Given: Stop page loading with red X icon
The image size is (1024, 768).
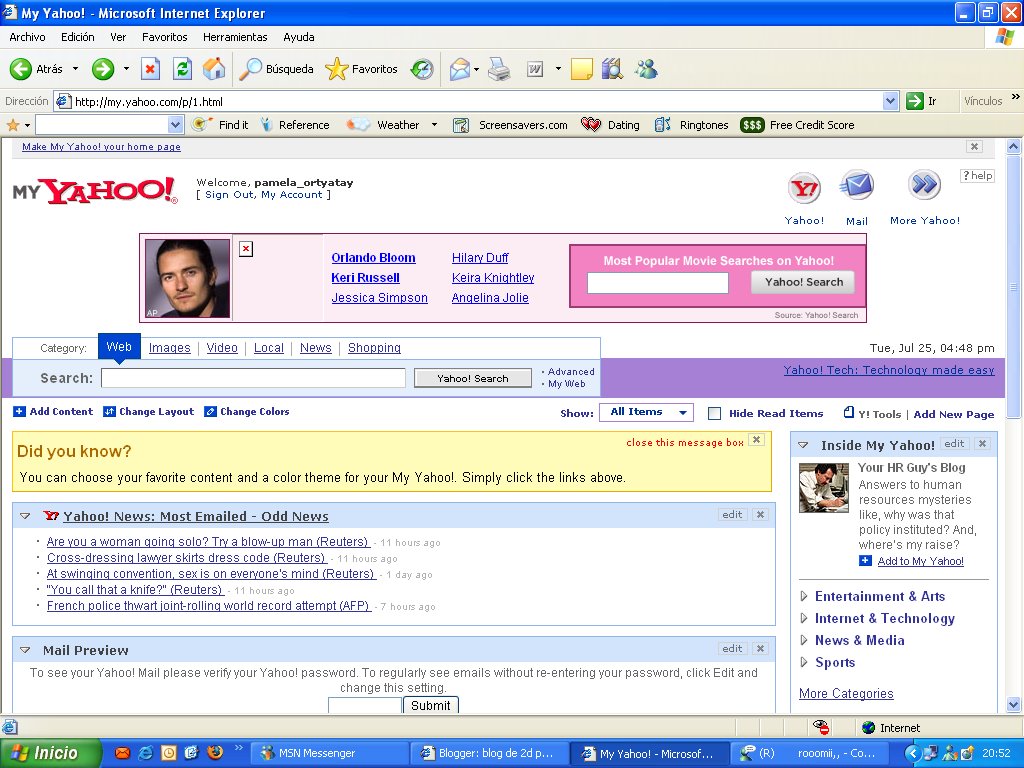Looking at the screenshot, I should [x=150, y=69].
